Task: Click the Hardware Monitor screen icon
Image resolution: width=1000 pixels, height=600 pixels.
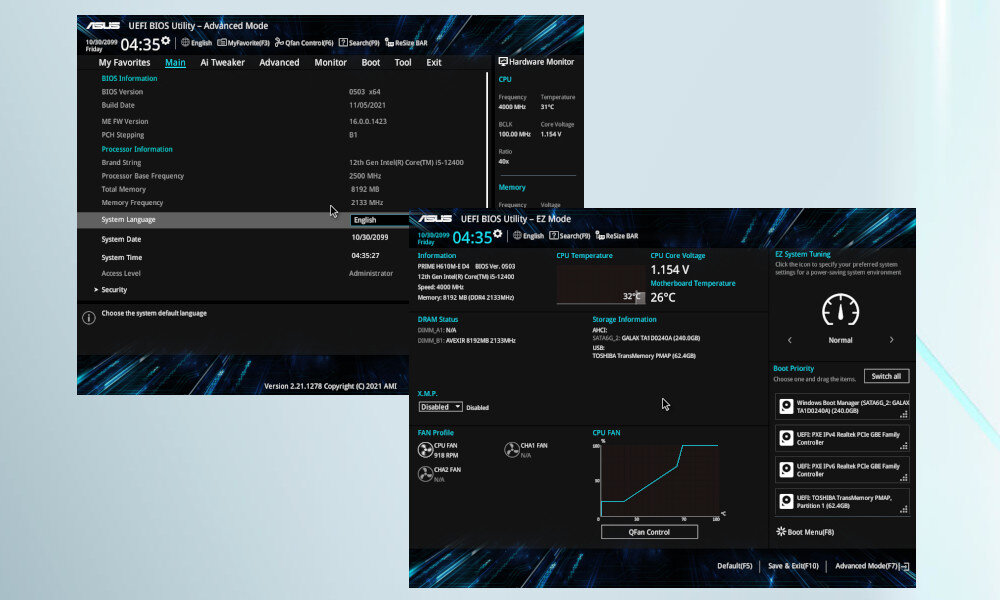Action: tap(503, 61)
